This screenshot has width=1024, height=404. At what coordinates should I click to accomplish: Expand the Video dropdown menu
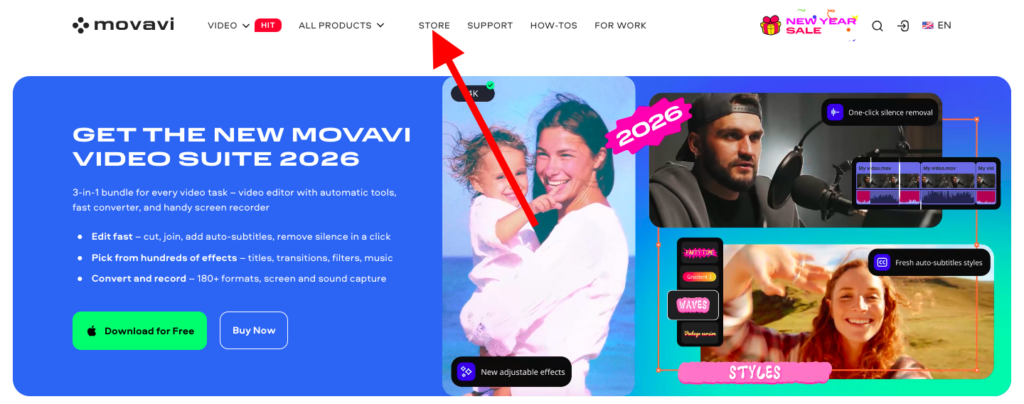tap(229, 25)
